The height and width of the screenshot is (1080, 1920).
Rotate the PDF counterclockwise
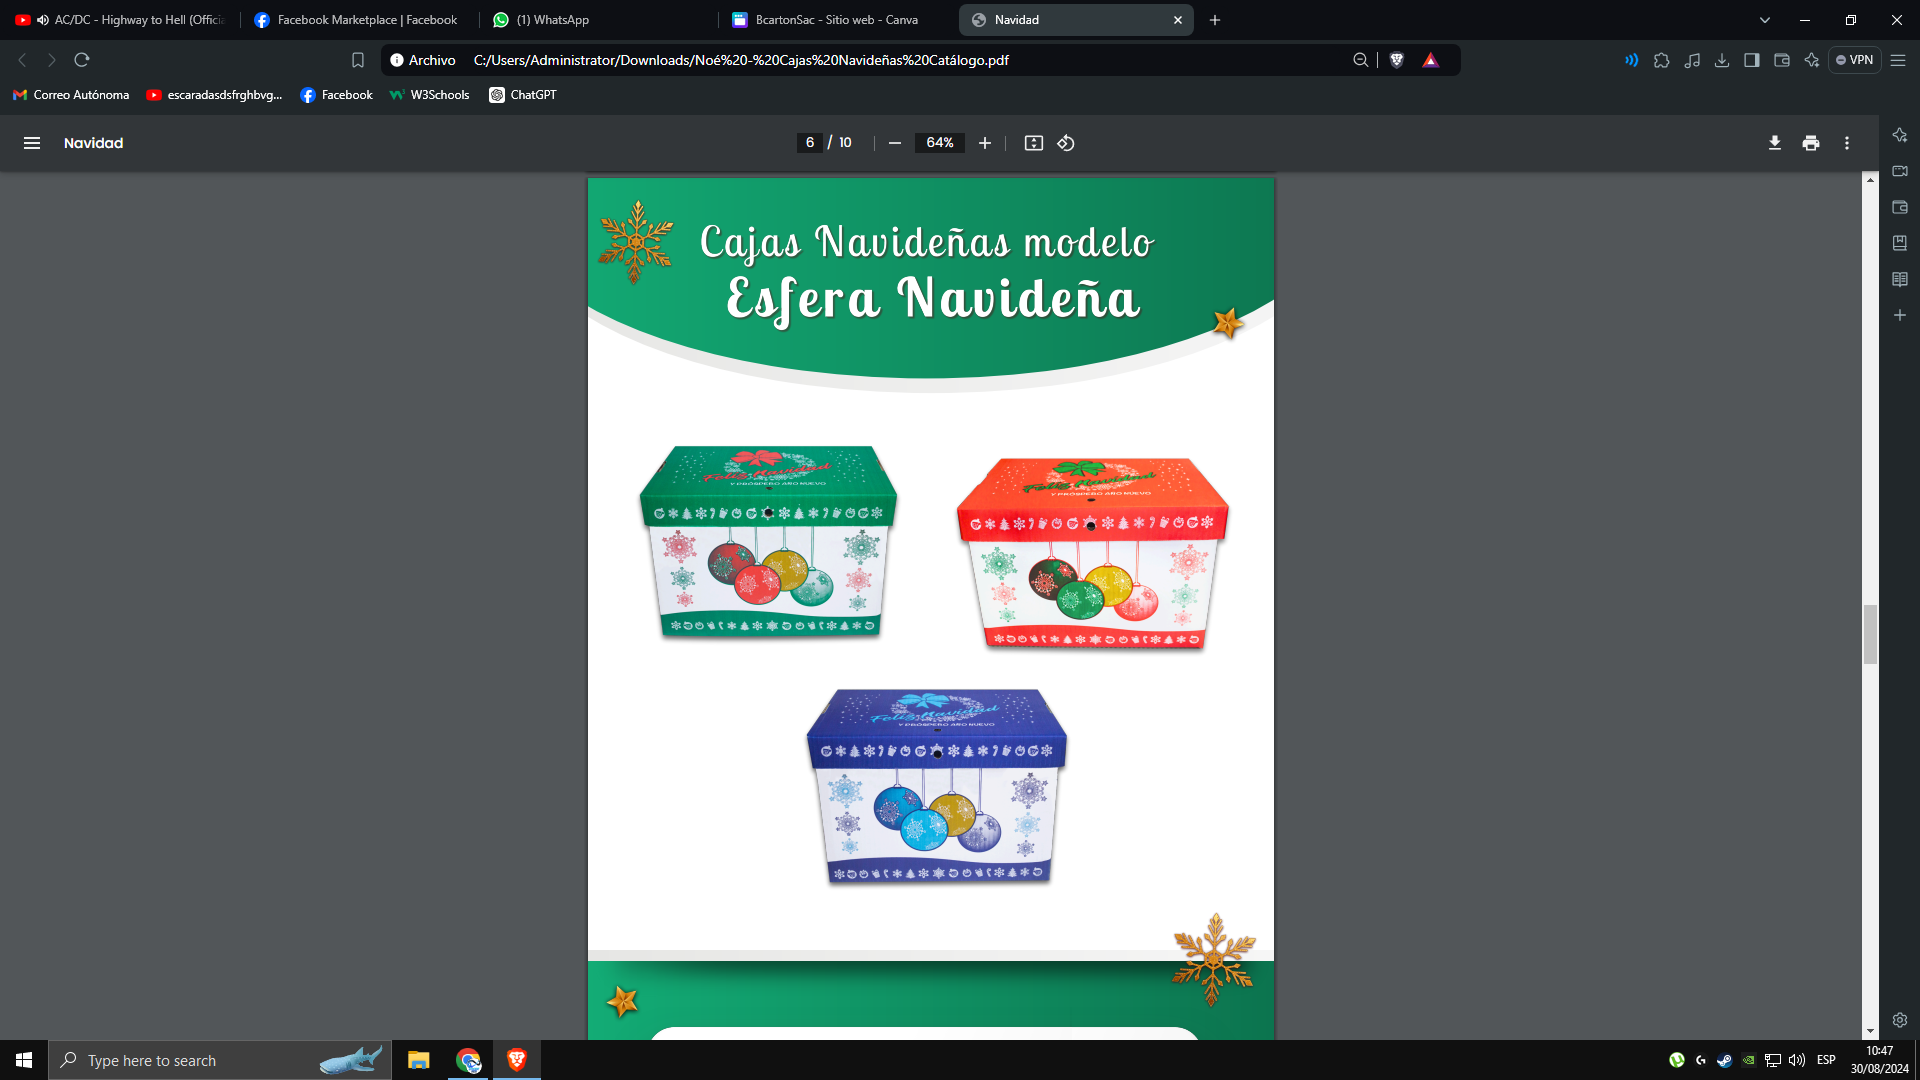point(1066,143)
